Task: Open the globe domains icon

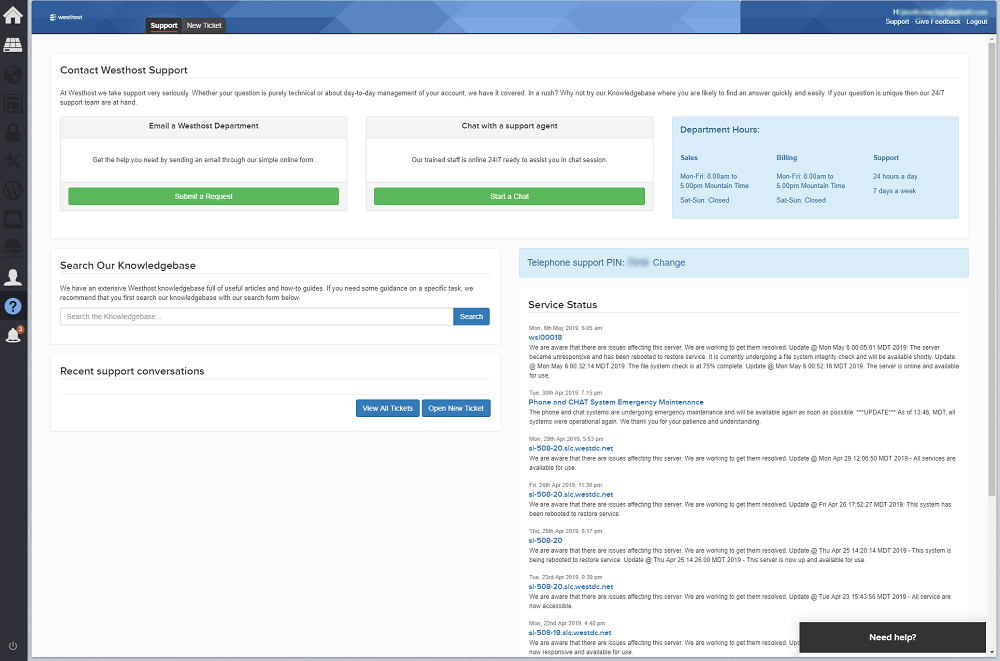Action: (x=13, y=74)
